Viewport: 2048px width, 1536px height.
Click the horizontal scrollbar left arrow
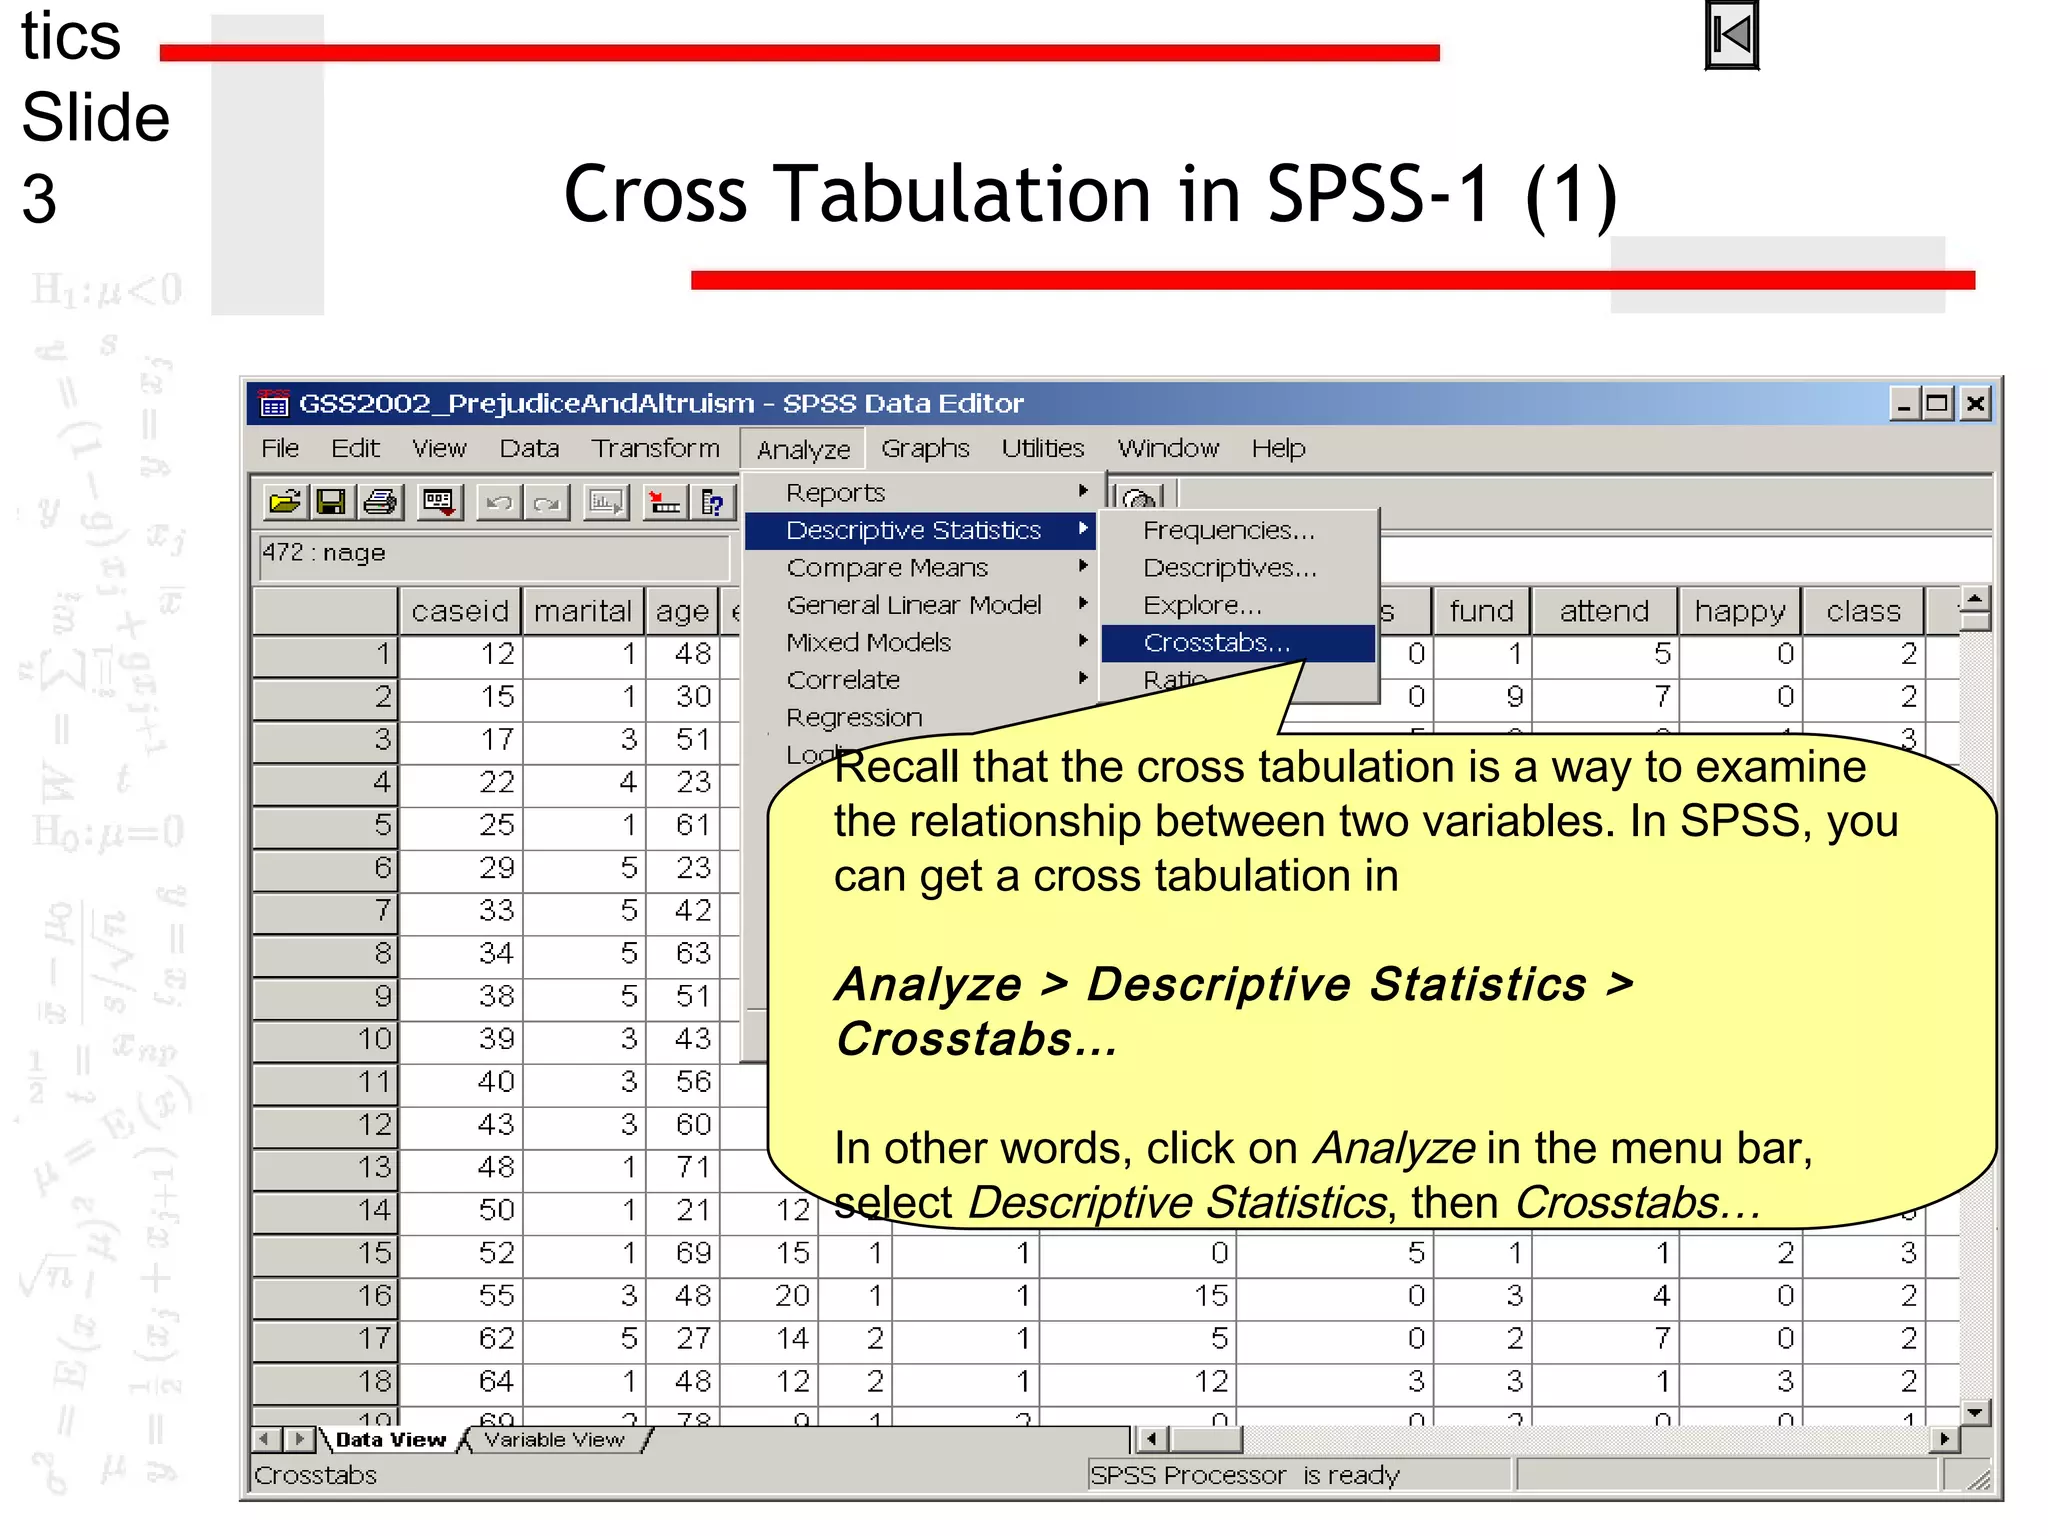[x=1152, y=1439]
